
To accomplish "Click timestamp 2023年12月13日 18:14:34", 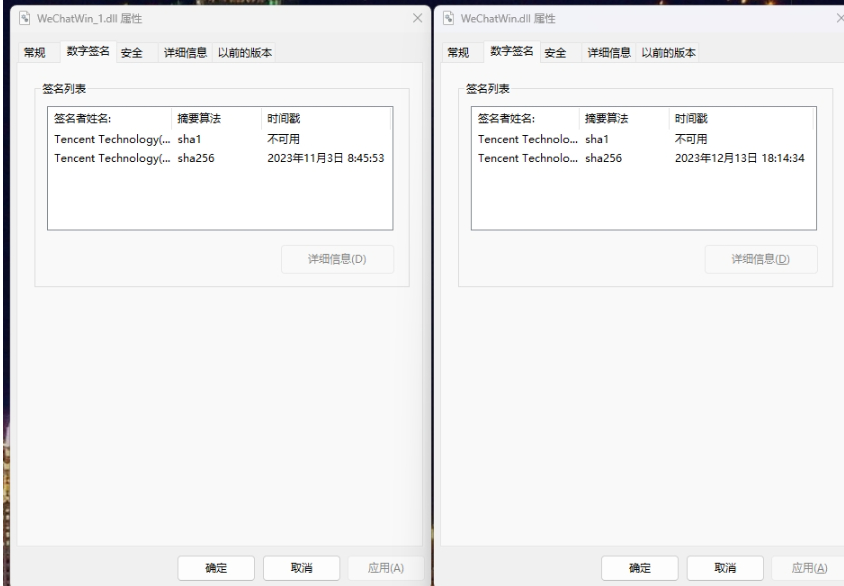I will point(740,158).
